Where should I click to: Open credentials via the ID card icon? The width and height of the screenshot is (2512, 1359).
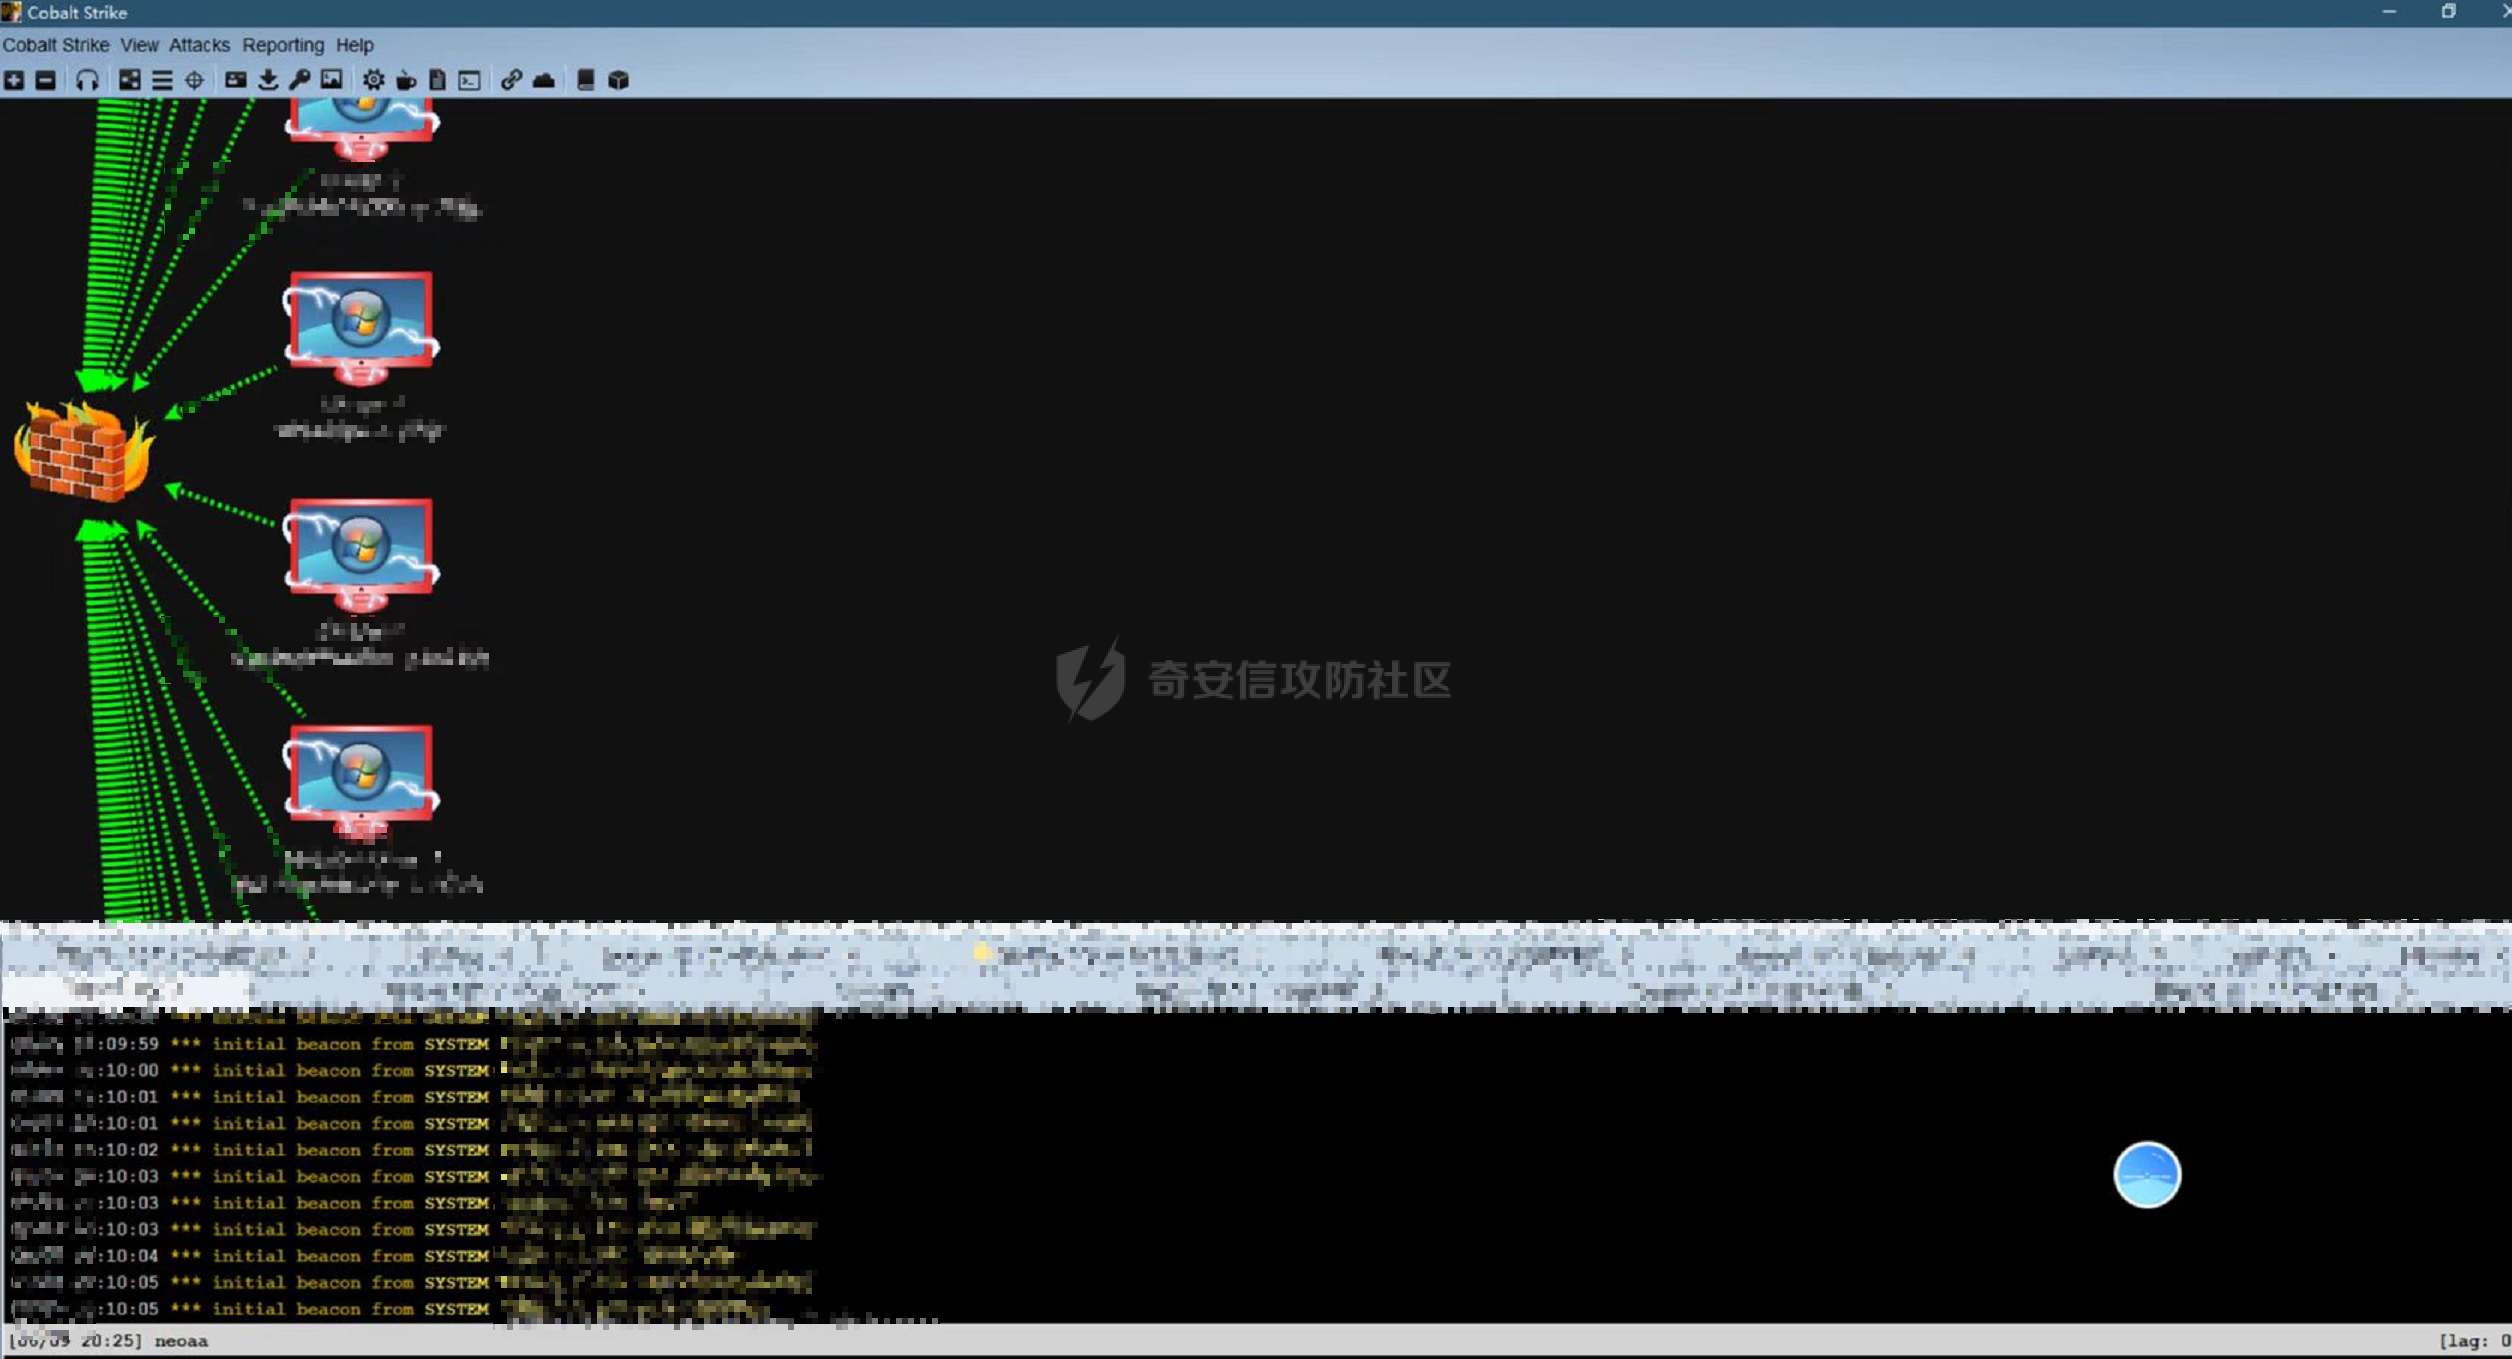236,80
